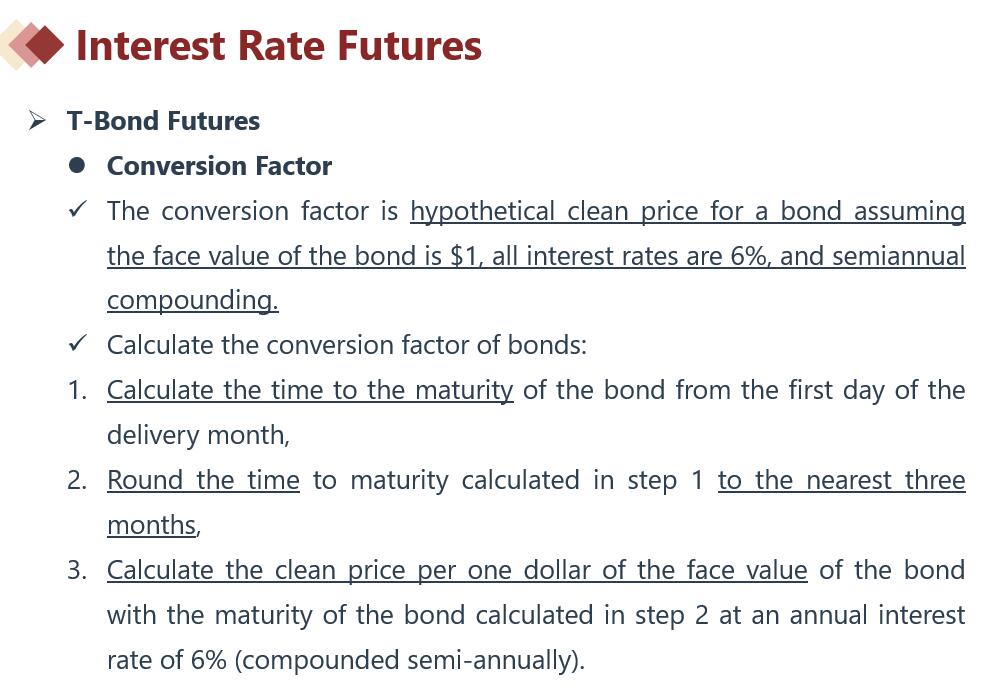Click the text 'delivery month,'
Viewport: 1001px width, 700px height.
(198, 435)
